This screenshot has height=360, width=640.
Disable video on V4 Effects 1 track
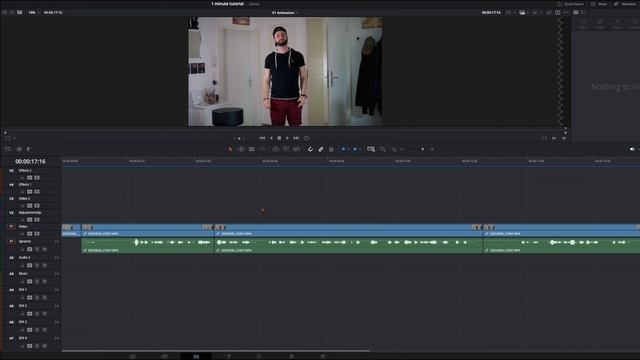point(37,191)
